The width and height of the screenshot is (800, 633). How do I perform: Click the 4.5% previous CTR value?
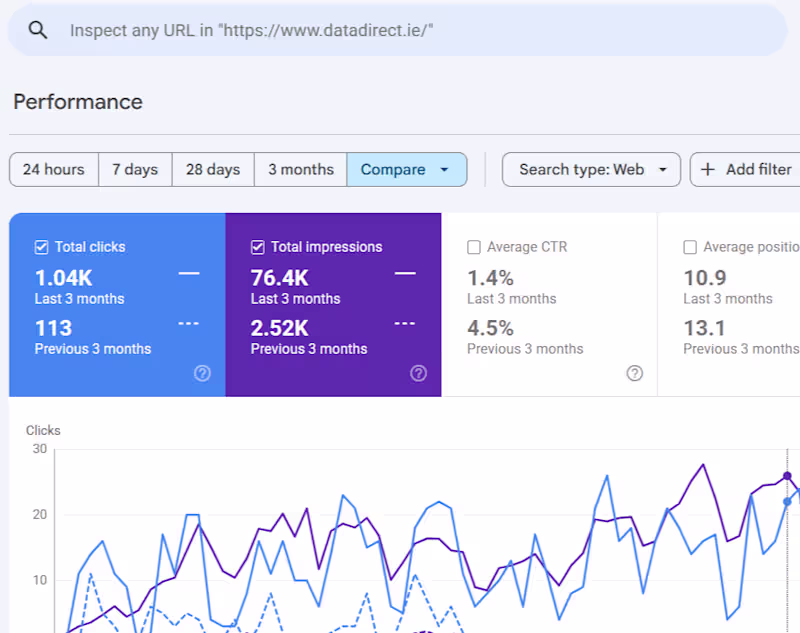pyautogui.click(x=490, y=328)
